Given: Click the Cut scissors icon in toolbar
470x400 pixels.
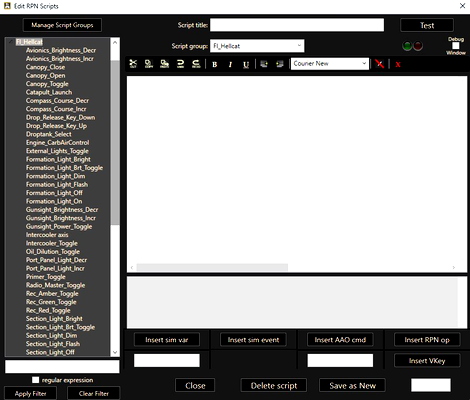Looking at the screenshot, I should pos(133,64).
